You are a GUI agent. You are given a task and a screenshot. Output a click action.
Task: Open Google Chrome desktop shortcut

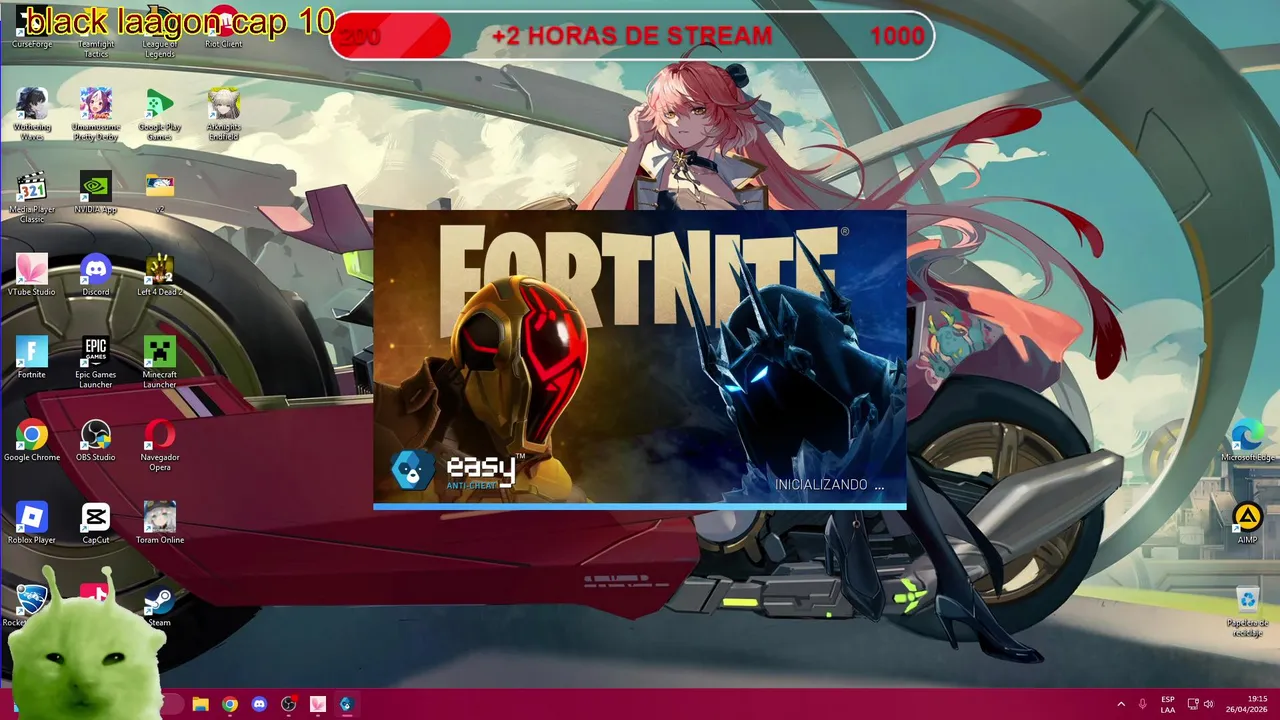click(x=32, y=440)
